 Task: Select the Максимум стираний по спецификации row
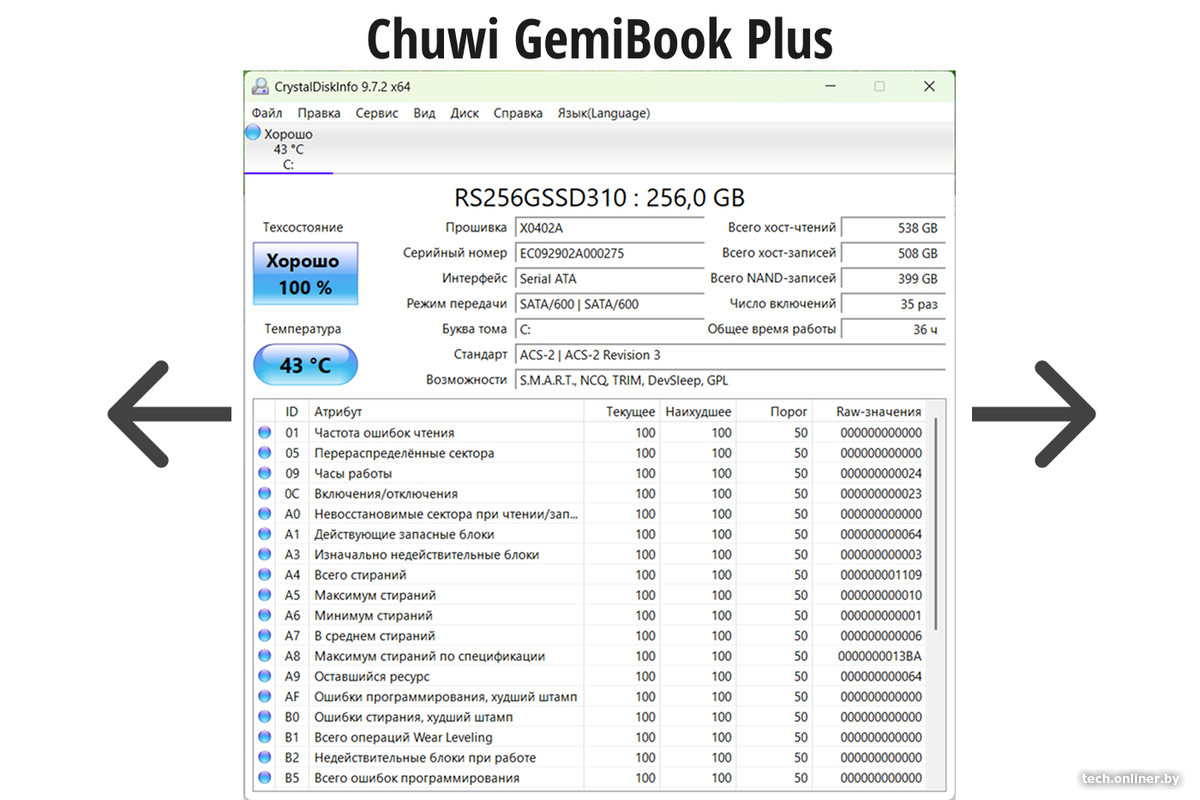[590, 656]
